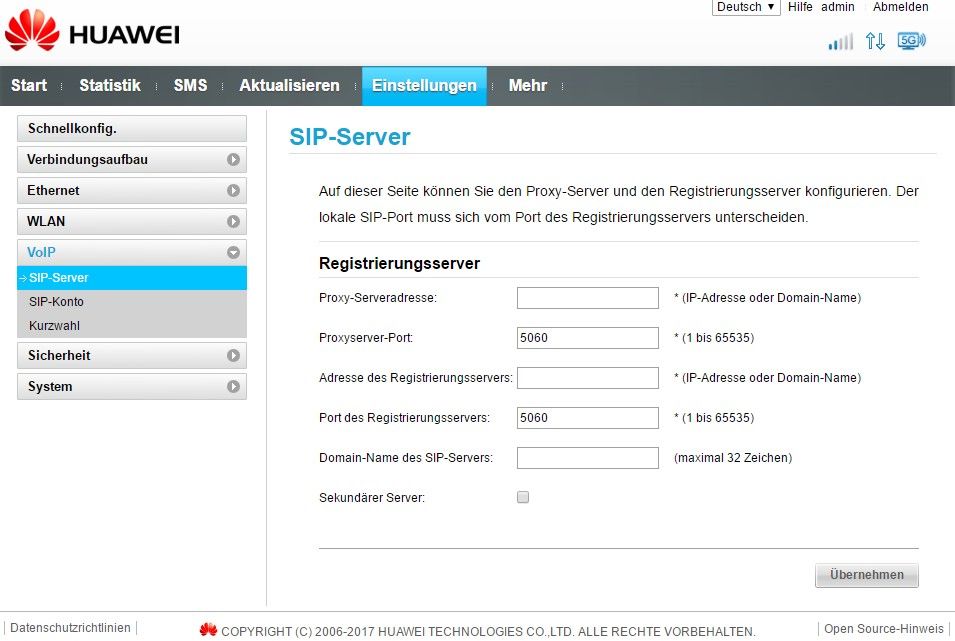
Task: Focus the Proxy-Serveradresse input field
Action: click(x=587, y=298)
